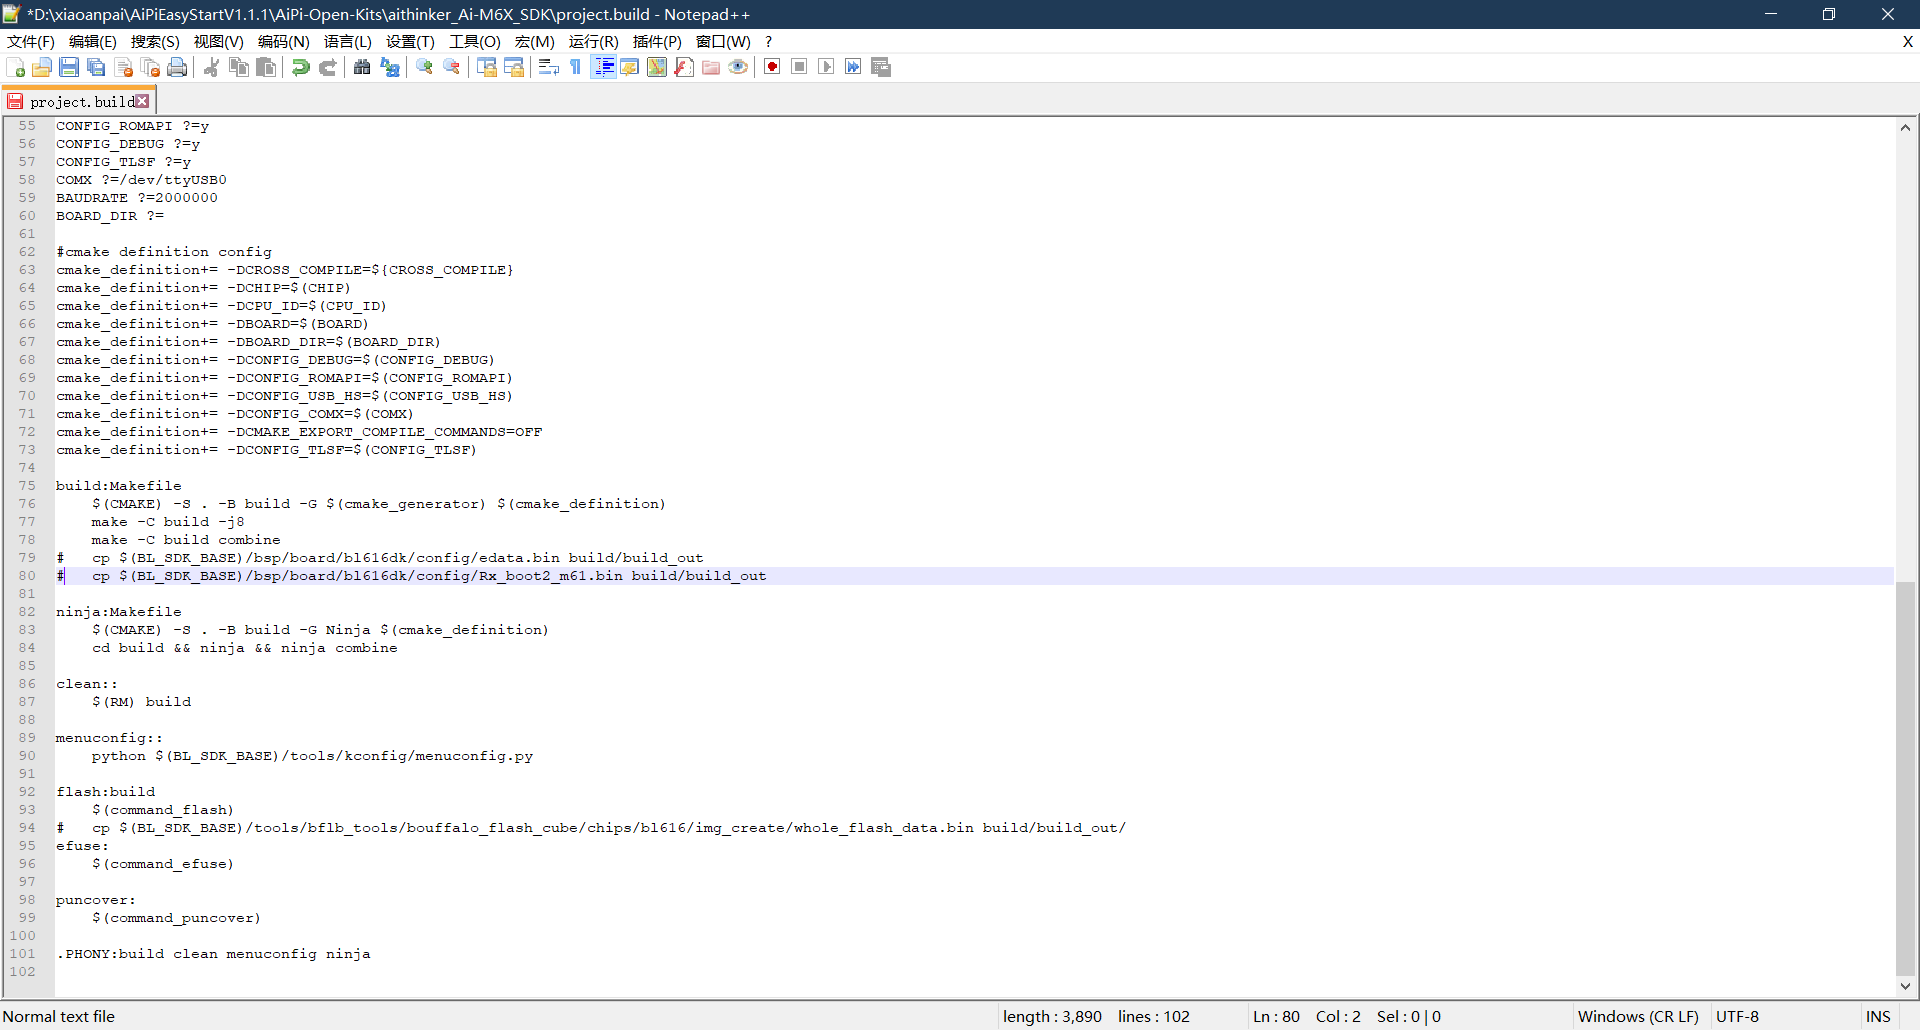
Task: Zoom out of the text
Action: 452,67
